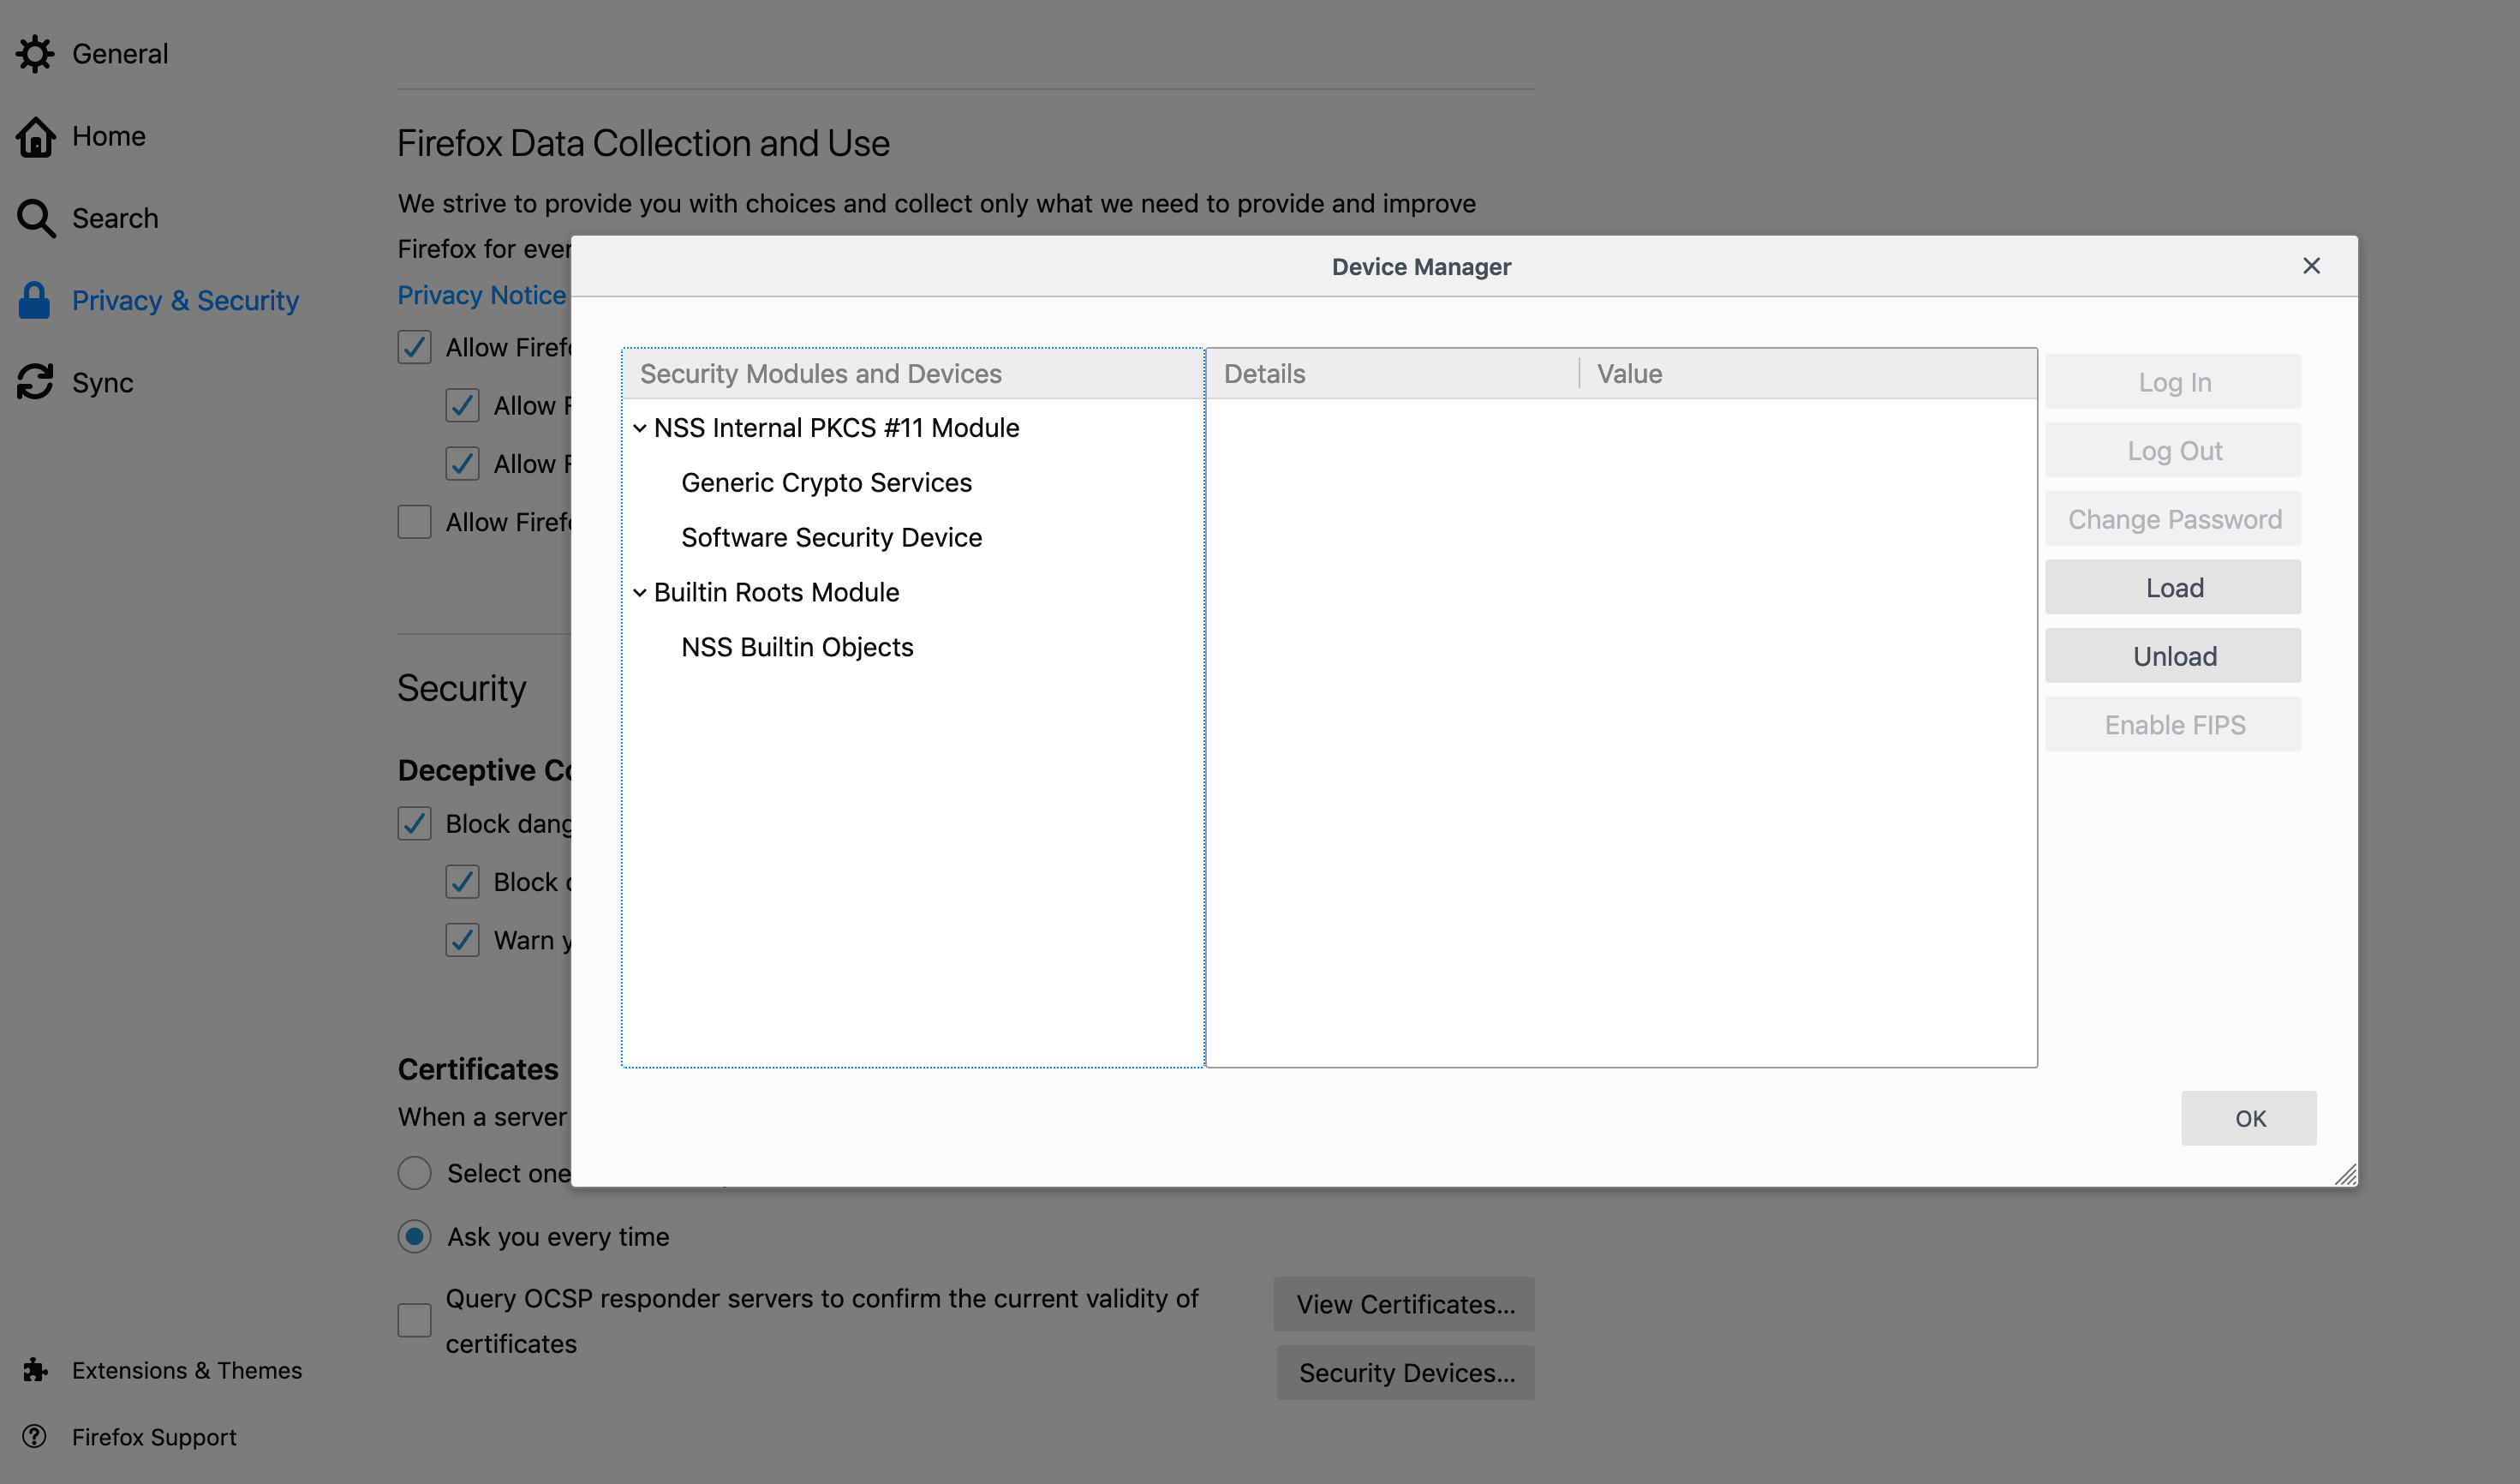
Task: Collapse the Builtin Roots Module node
Action: pyautogui.click(x=640, y=593)
